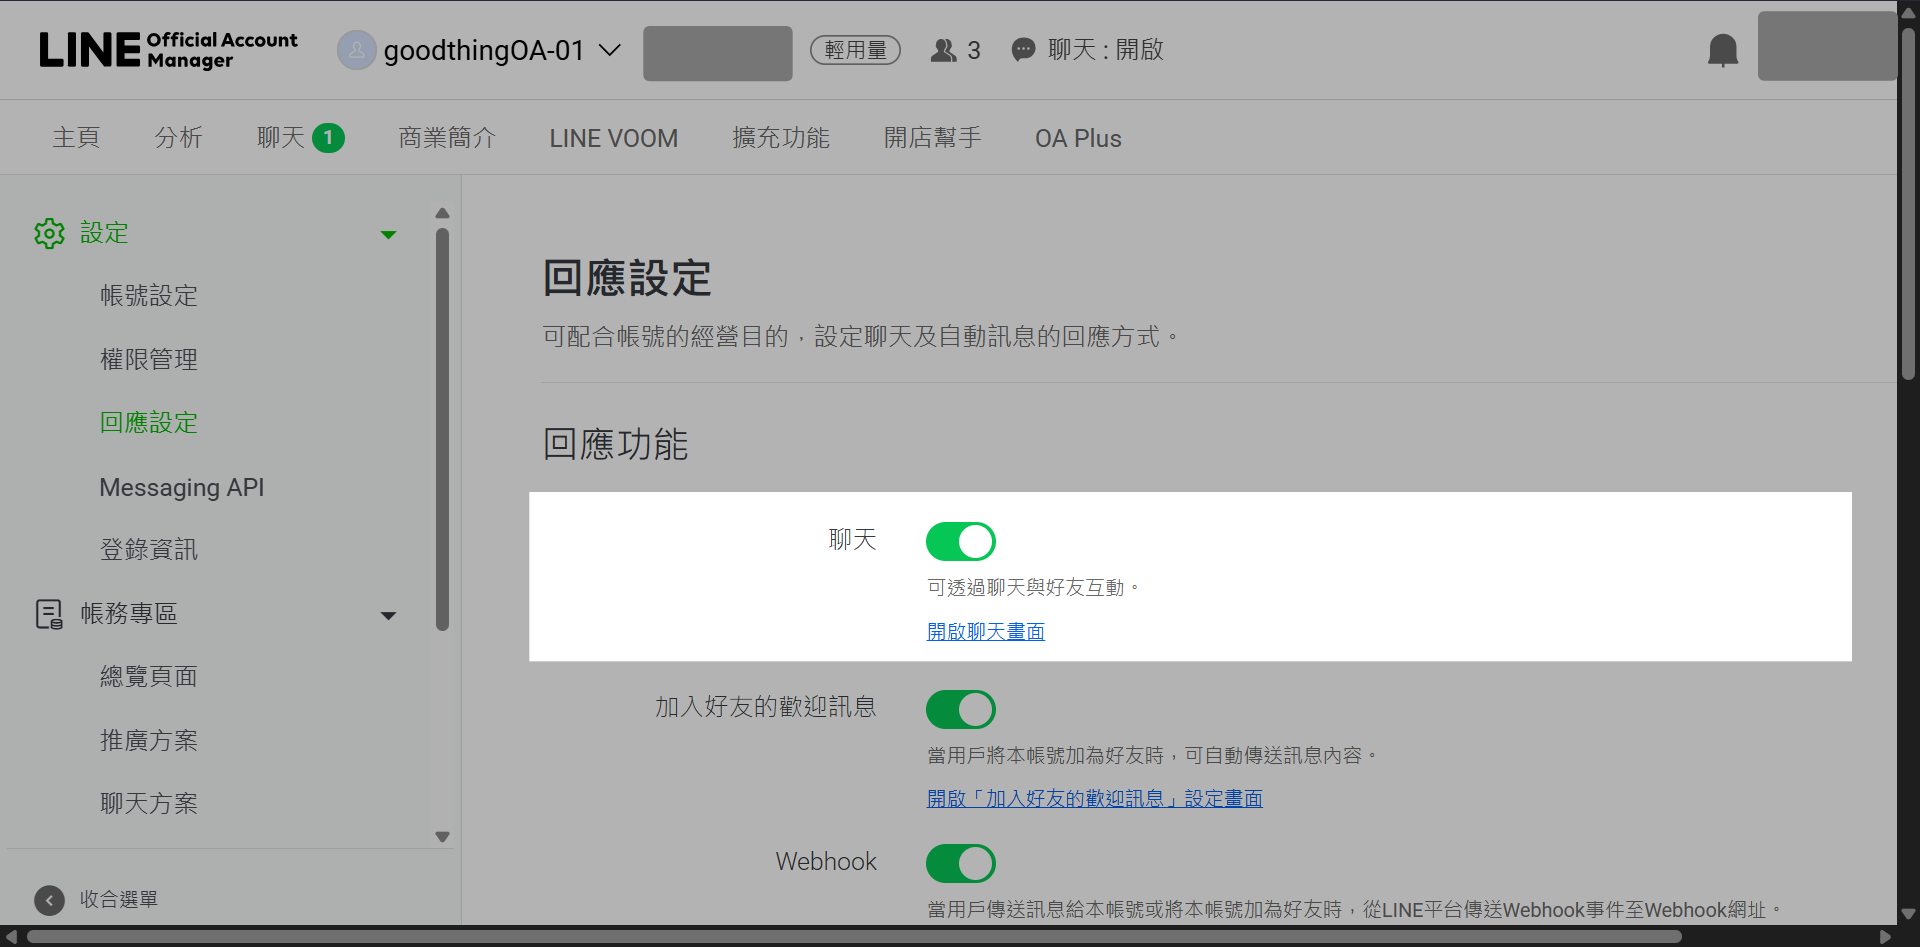Image resolution: width=1920 pixels, height=947 pixels.
Task: Click the friends count icon
Action: tap(943, 50)
